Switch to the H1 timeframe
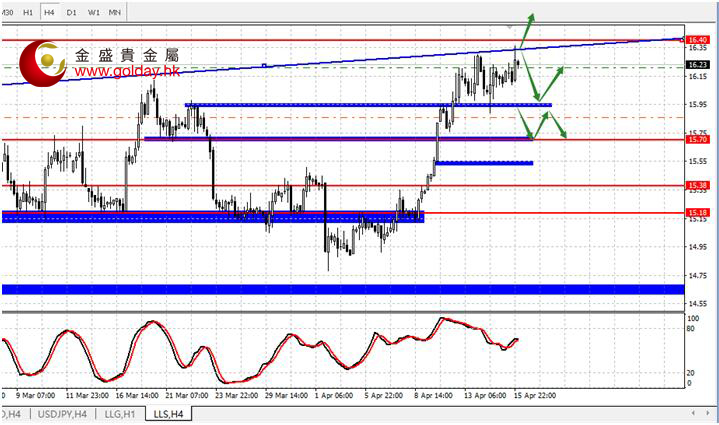719x425 pixels. [x=28, y=13]
